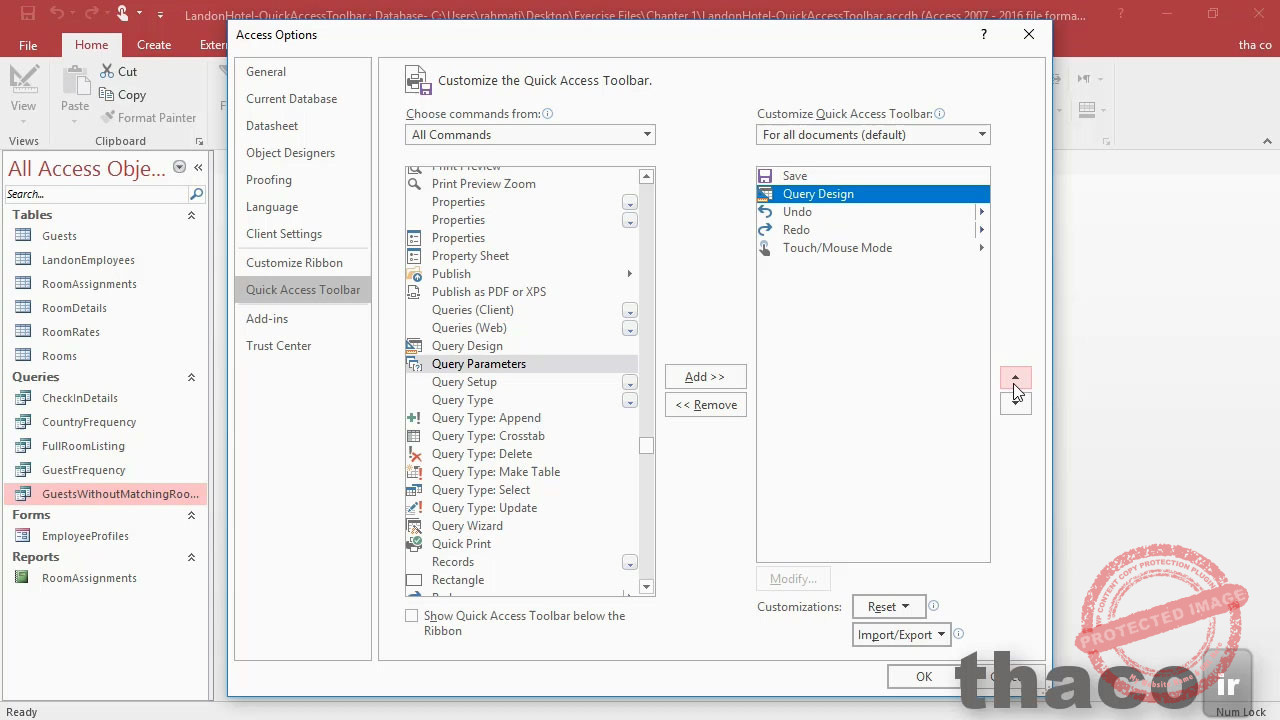Screen dimensions: 1280x720
Task: Open the Reset dropdown button
Action: click(x=888, y=606)
